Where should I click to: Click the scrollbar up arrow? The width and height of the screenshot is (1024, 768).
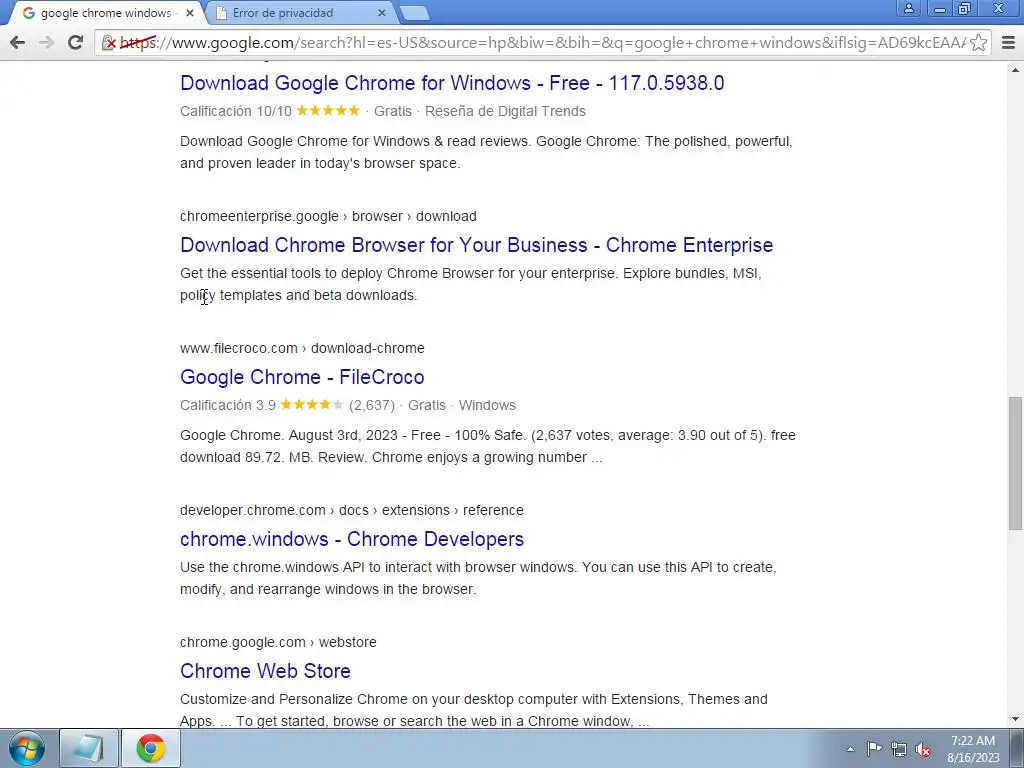pyautogui.click(x=1015, y=70)
